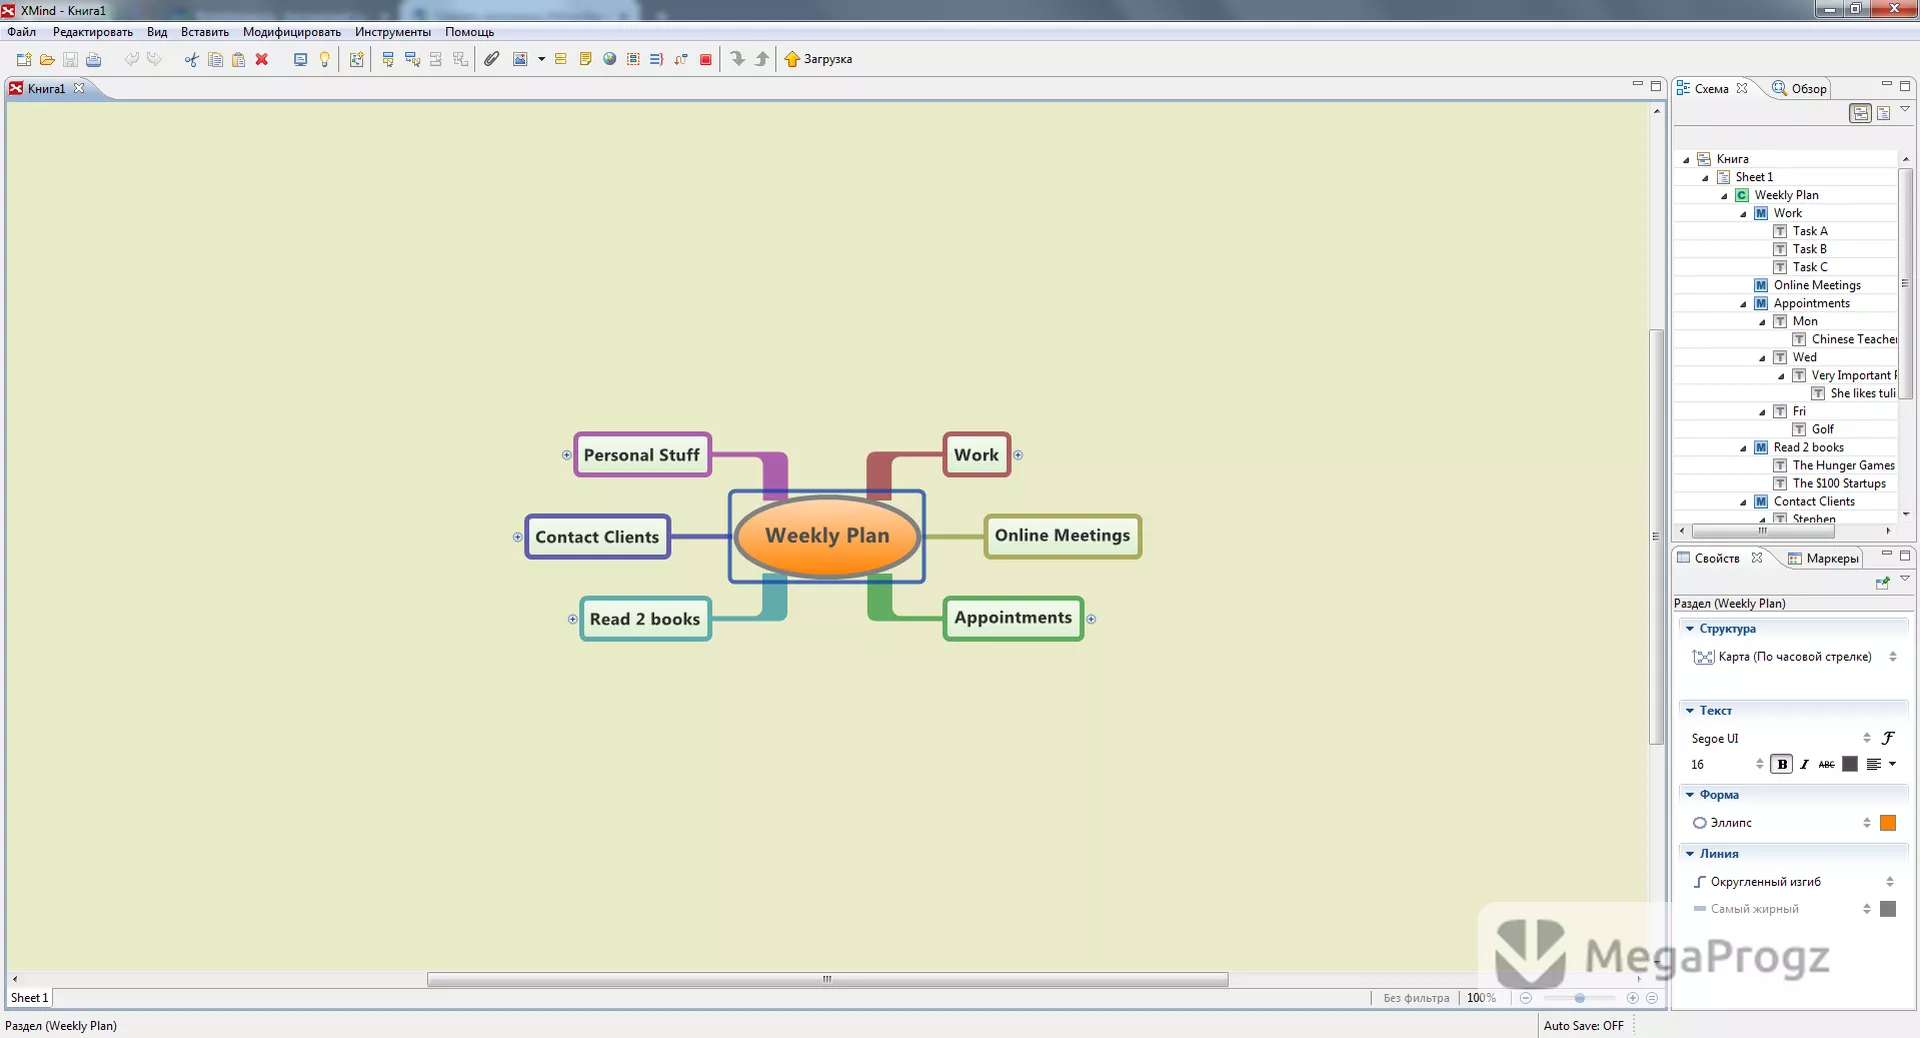Open the dark text color swatch

tap(1850, 764)
